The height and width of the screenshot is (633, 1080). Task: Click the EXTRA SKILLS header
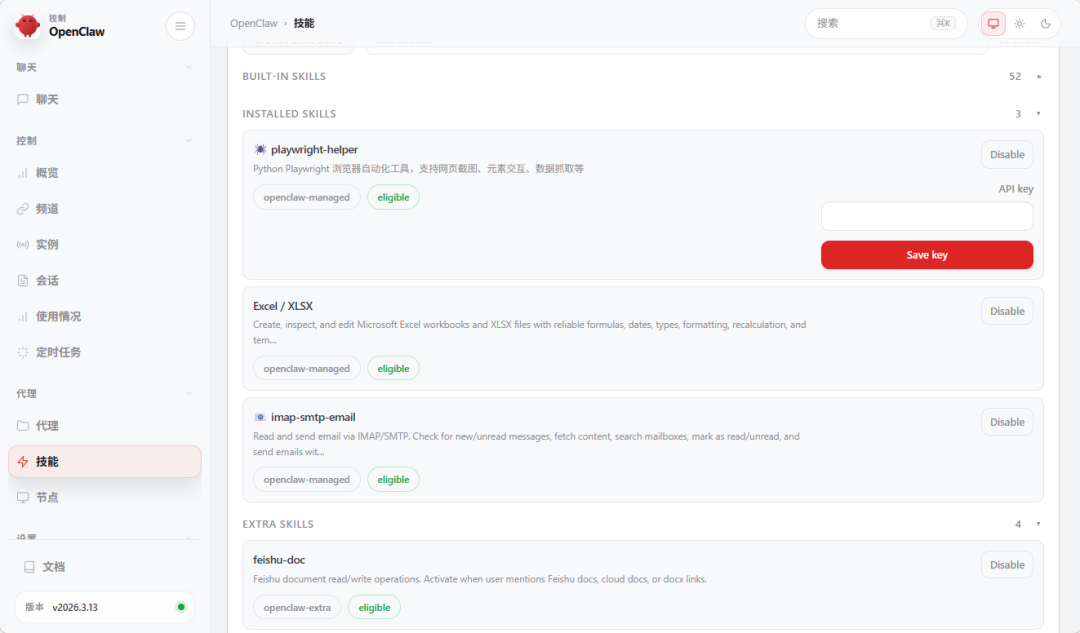[278, 524]
